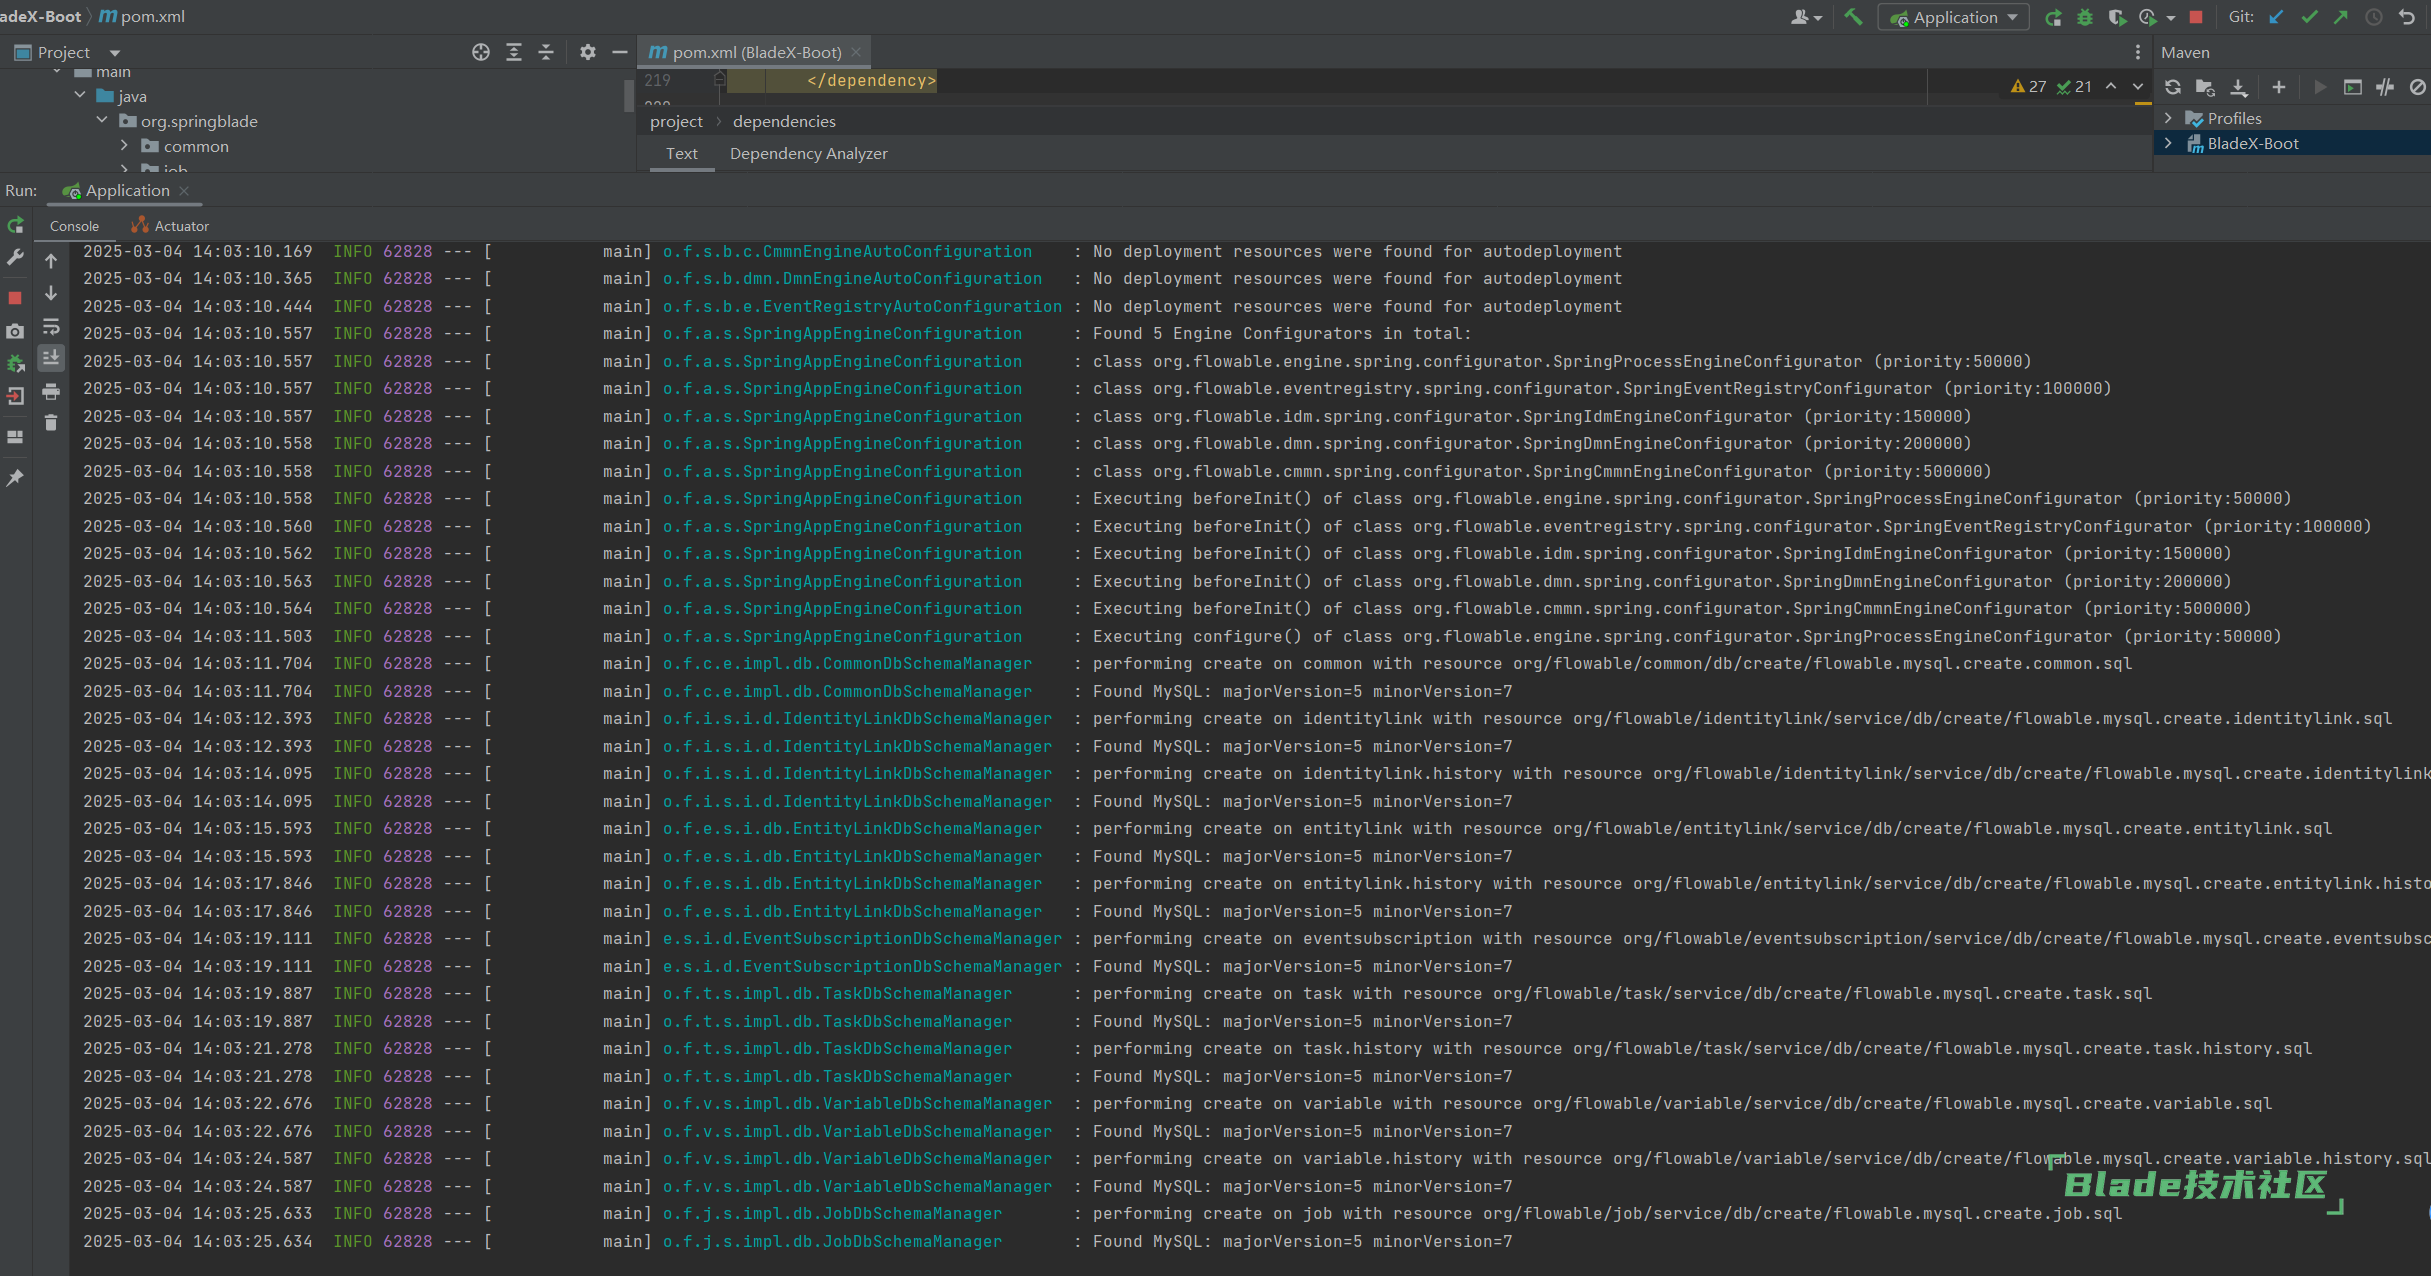Run Application with Coverage shield icon

point(2117,17)
